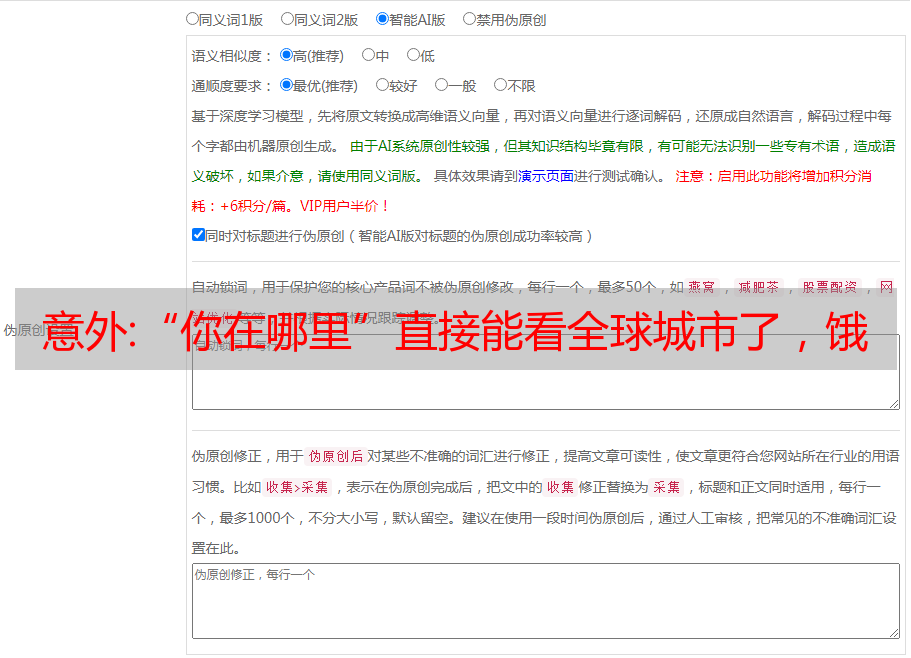Set 语义相似度 to 低
This screenshot has height=658, width=911.
point(413,56)
